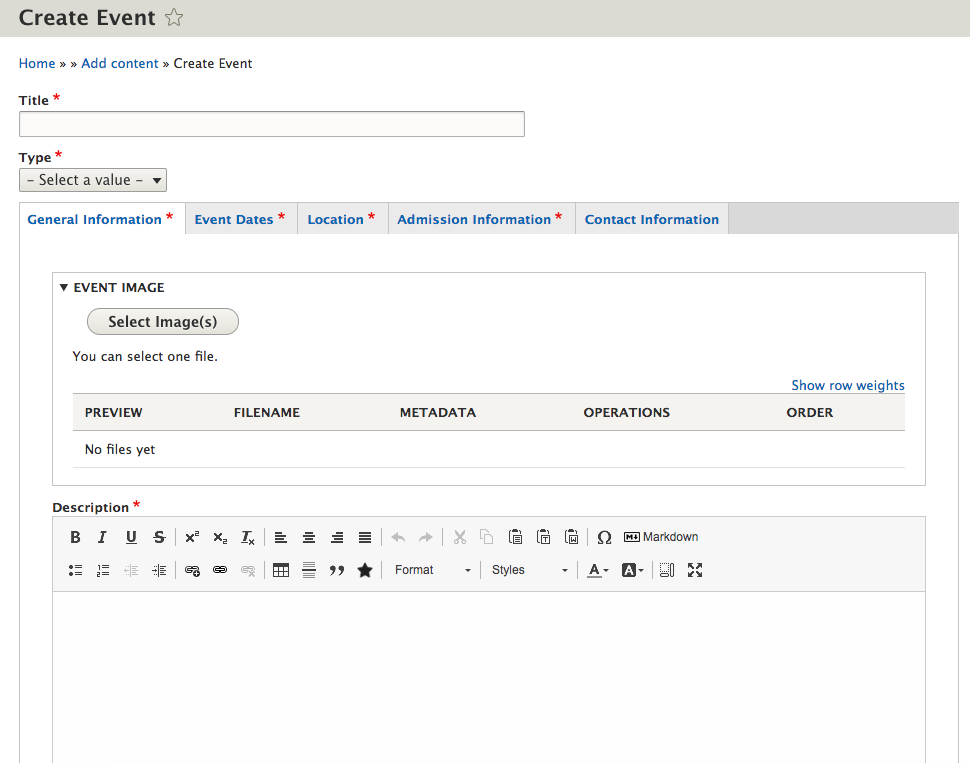This screenshot has height=763, width=970.
Task: Apply strikethrough formatting
Action: click(159, 537)
